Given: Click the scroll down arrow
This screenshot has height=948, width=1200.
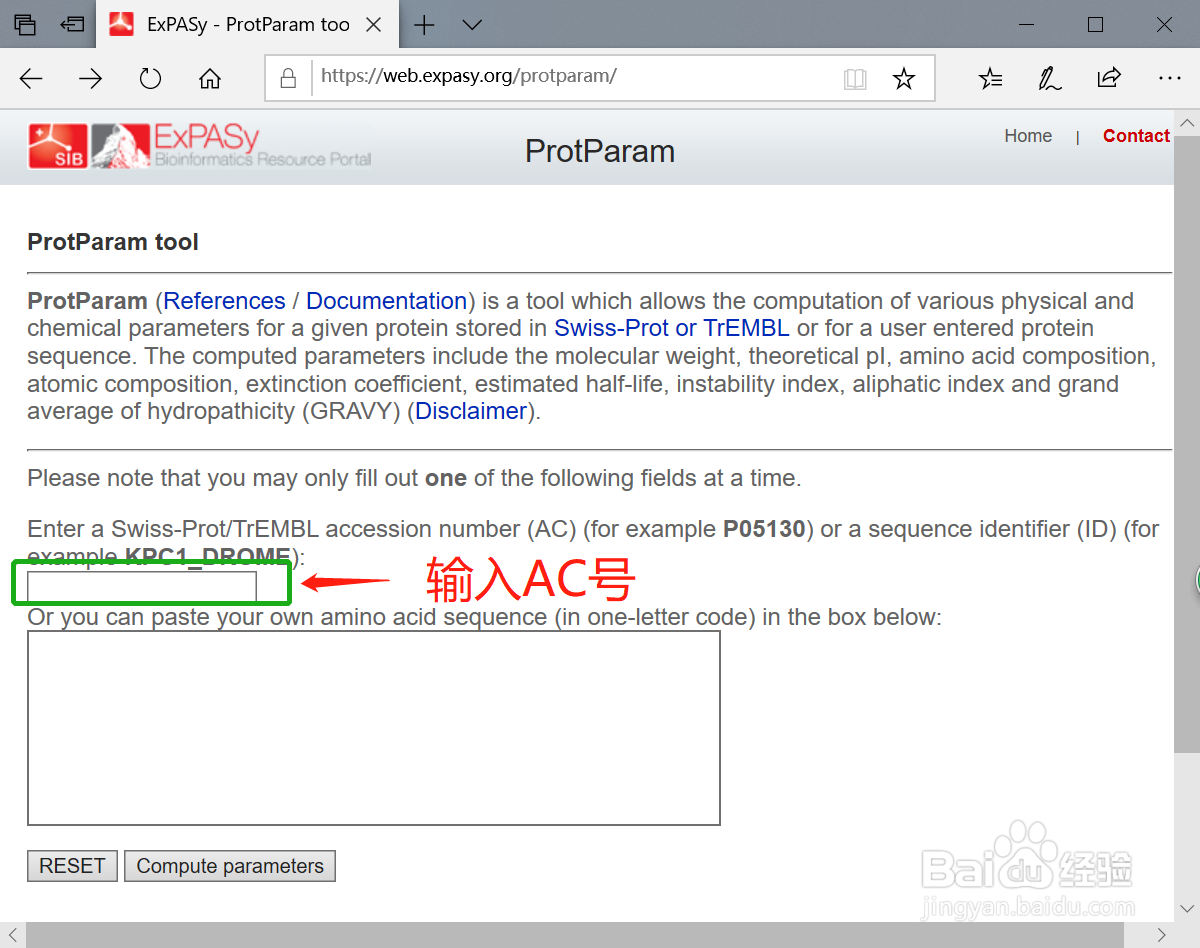Looking at the screenshot, I should tap(1187, 908).
